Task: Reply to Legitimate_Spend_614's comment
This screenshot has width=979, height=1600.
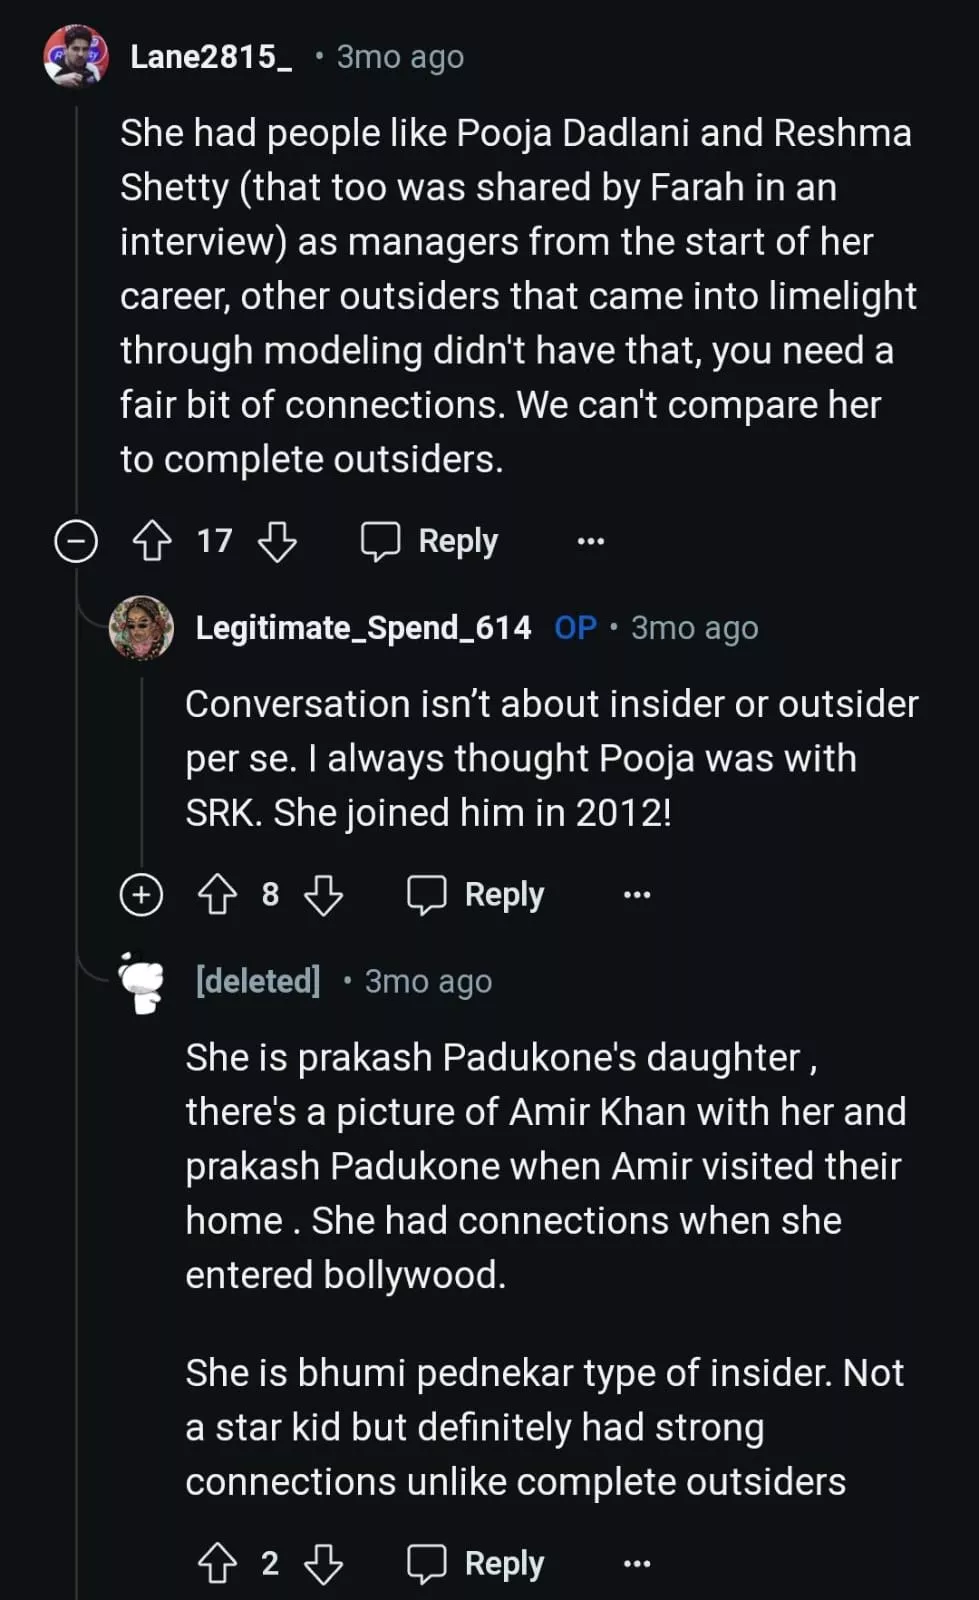Action: (x=476, y=895)
